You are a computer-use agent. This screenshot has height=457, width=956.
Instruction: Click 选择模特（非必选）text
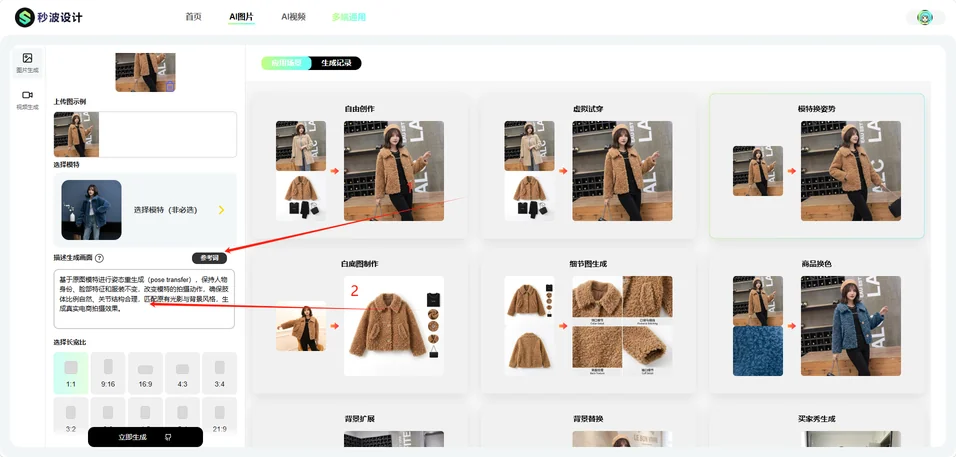[167, 210]
